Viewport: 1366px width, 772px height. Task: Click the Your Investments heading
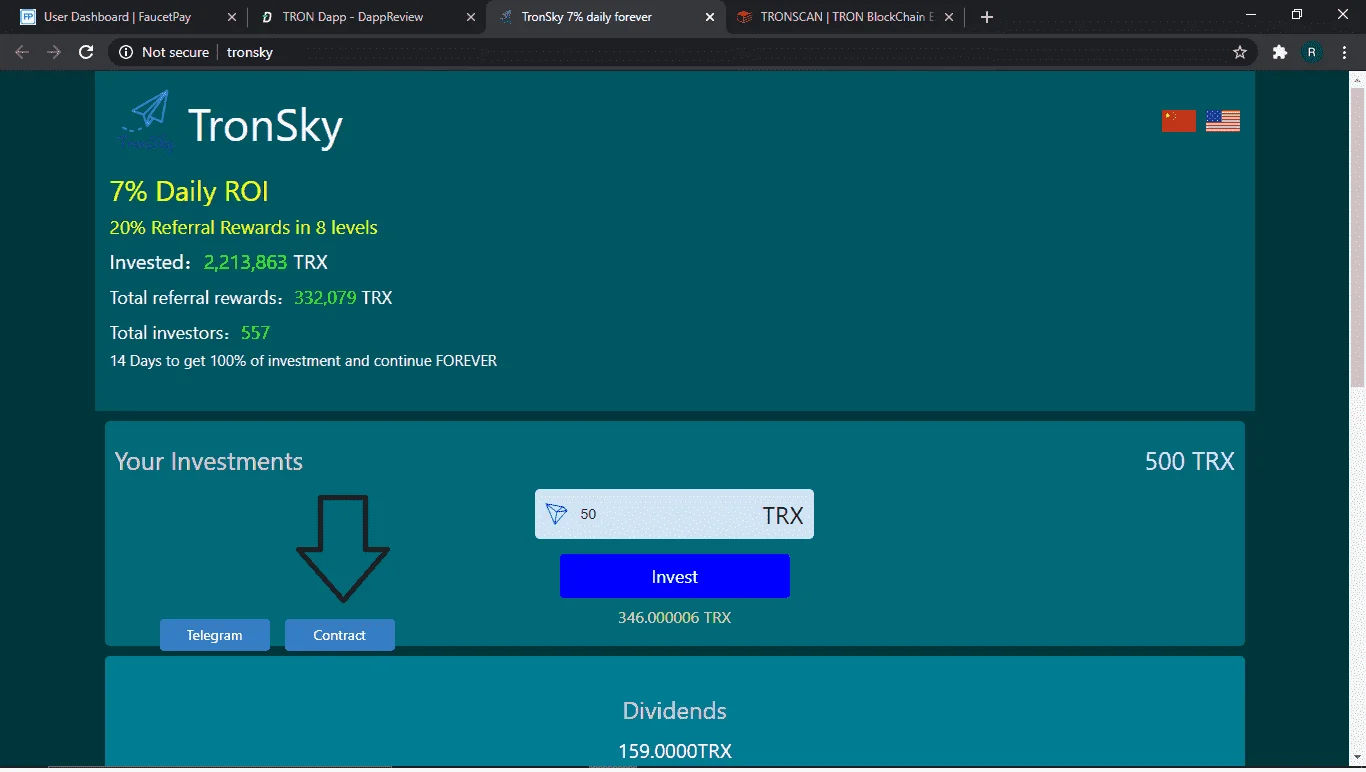(x=209, y=461)
